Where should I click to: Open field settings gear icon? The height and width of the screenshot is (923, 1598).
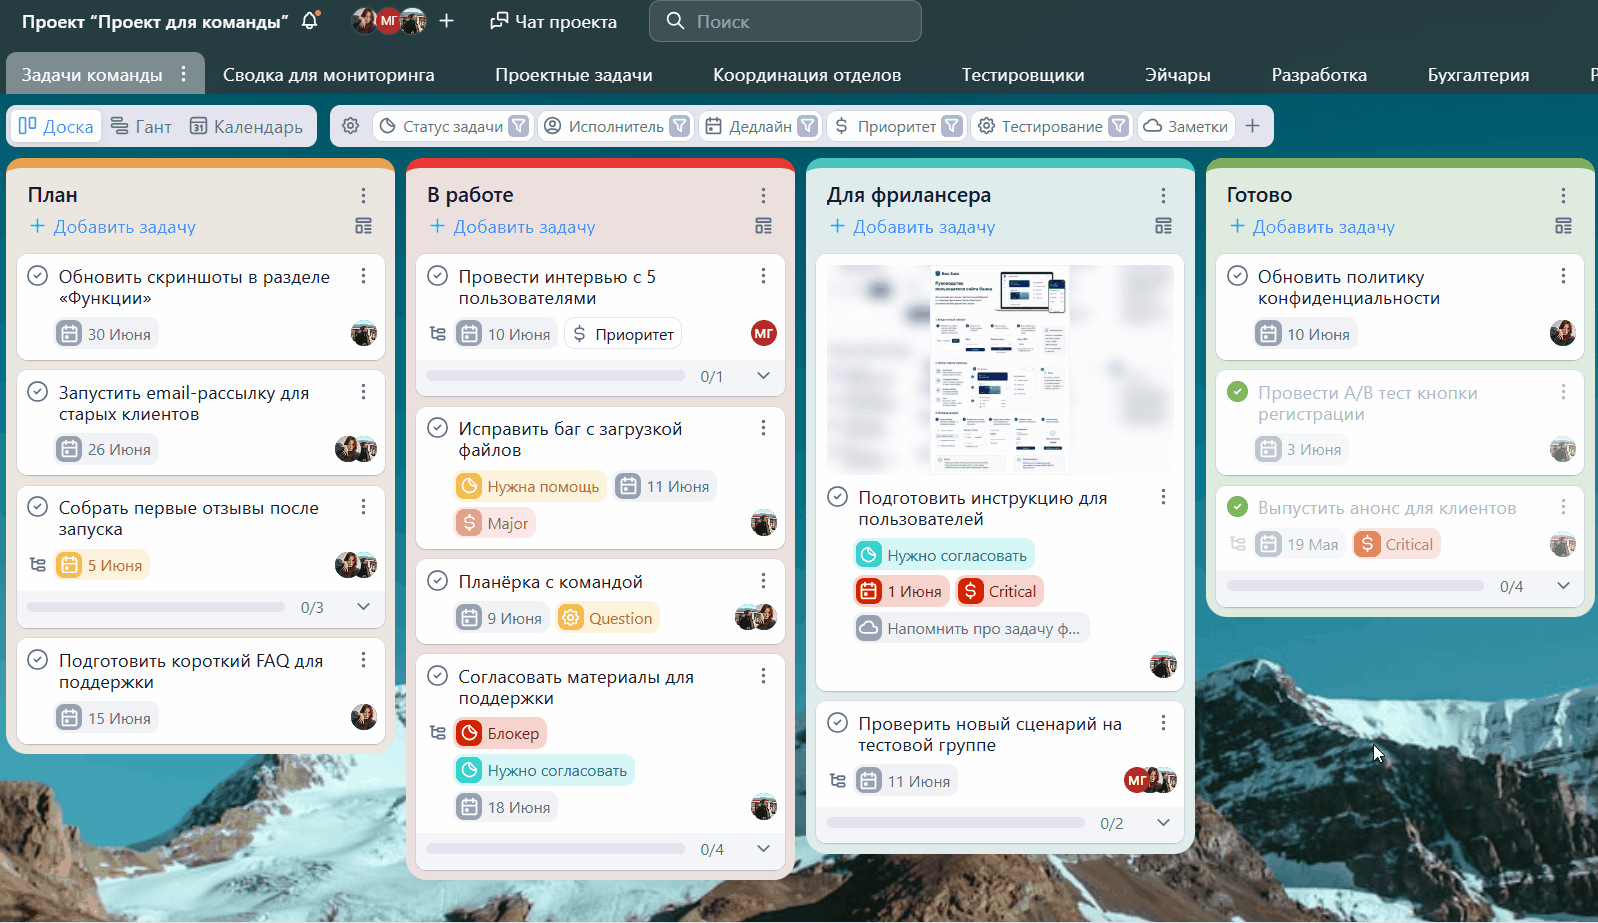coord(350,126)
